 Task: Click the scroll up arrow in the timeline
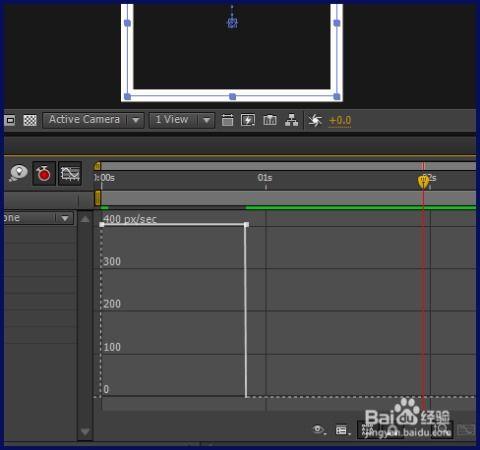(x=85, y=219)
